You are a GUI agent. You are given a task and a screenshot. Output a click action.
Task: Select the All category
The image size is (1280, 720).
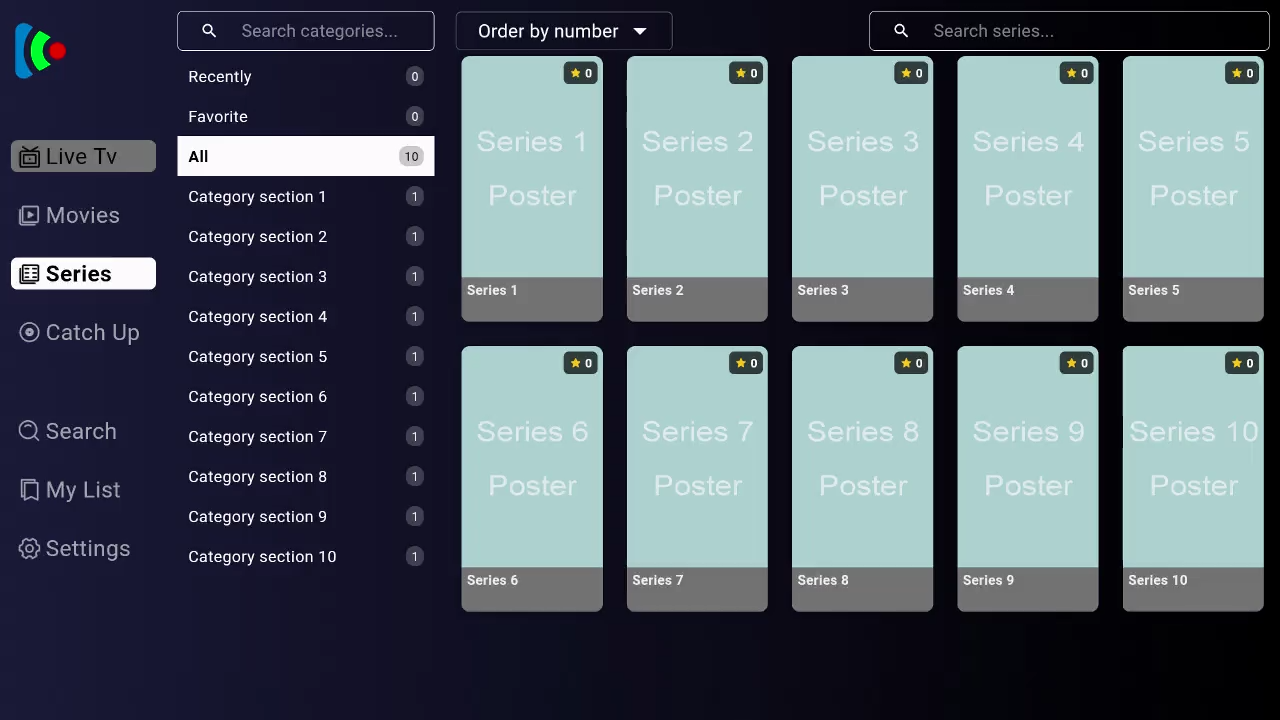coord(305,156)
